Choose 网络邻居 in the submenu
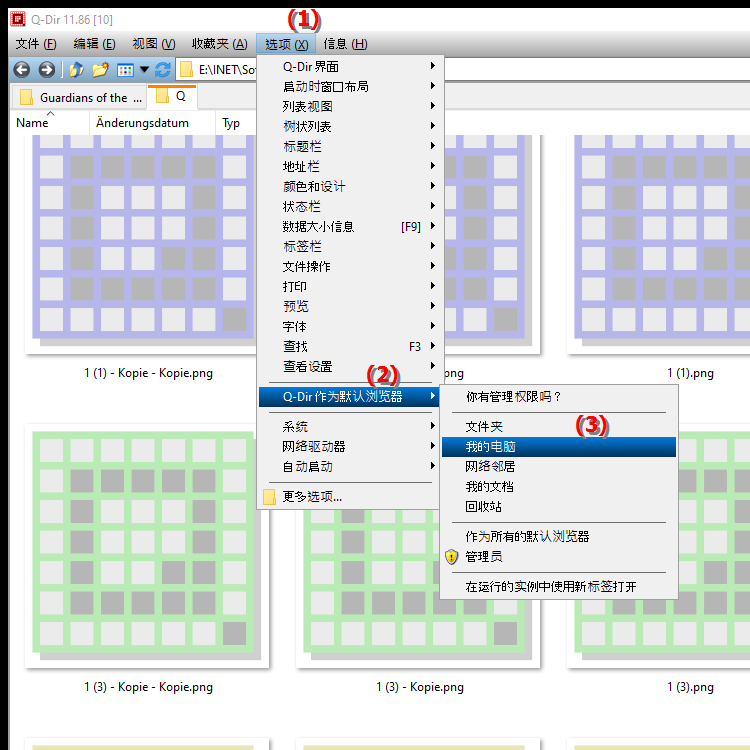 559,466
